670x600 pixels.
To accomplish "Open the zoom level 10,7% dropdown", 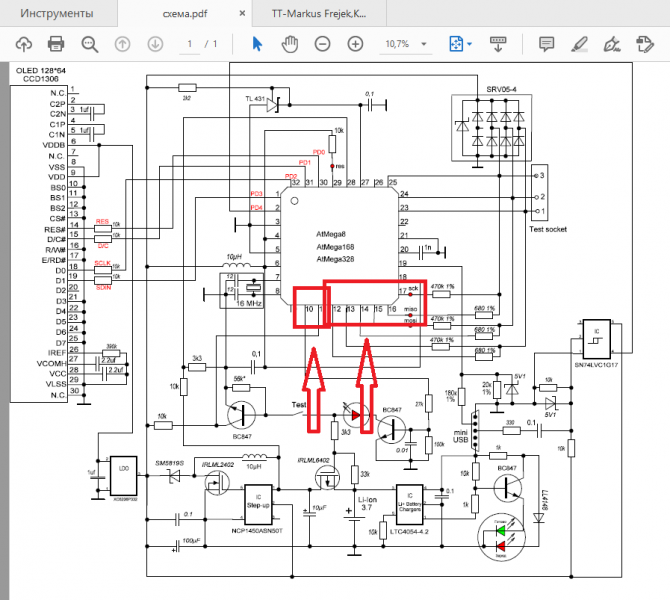I will 406,44.
